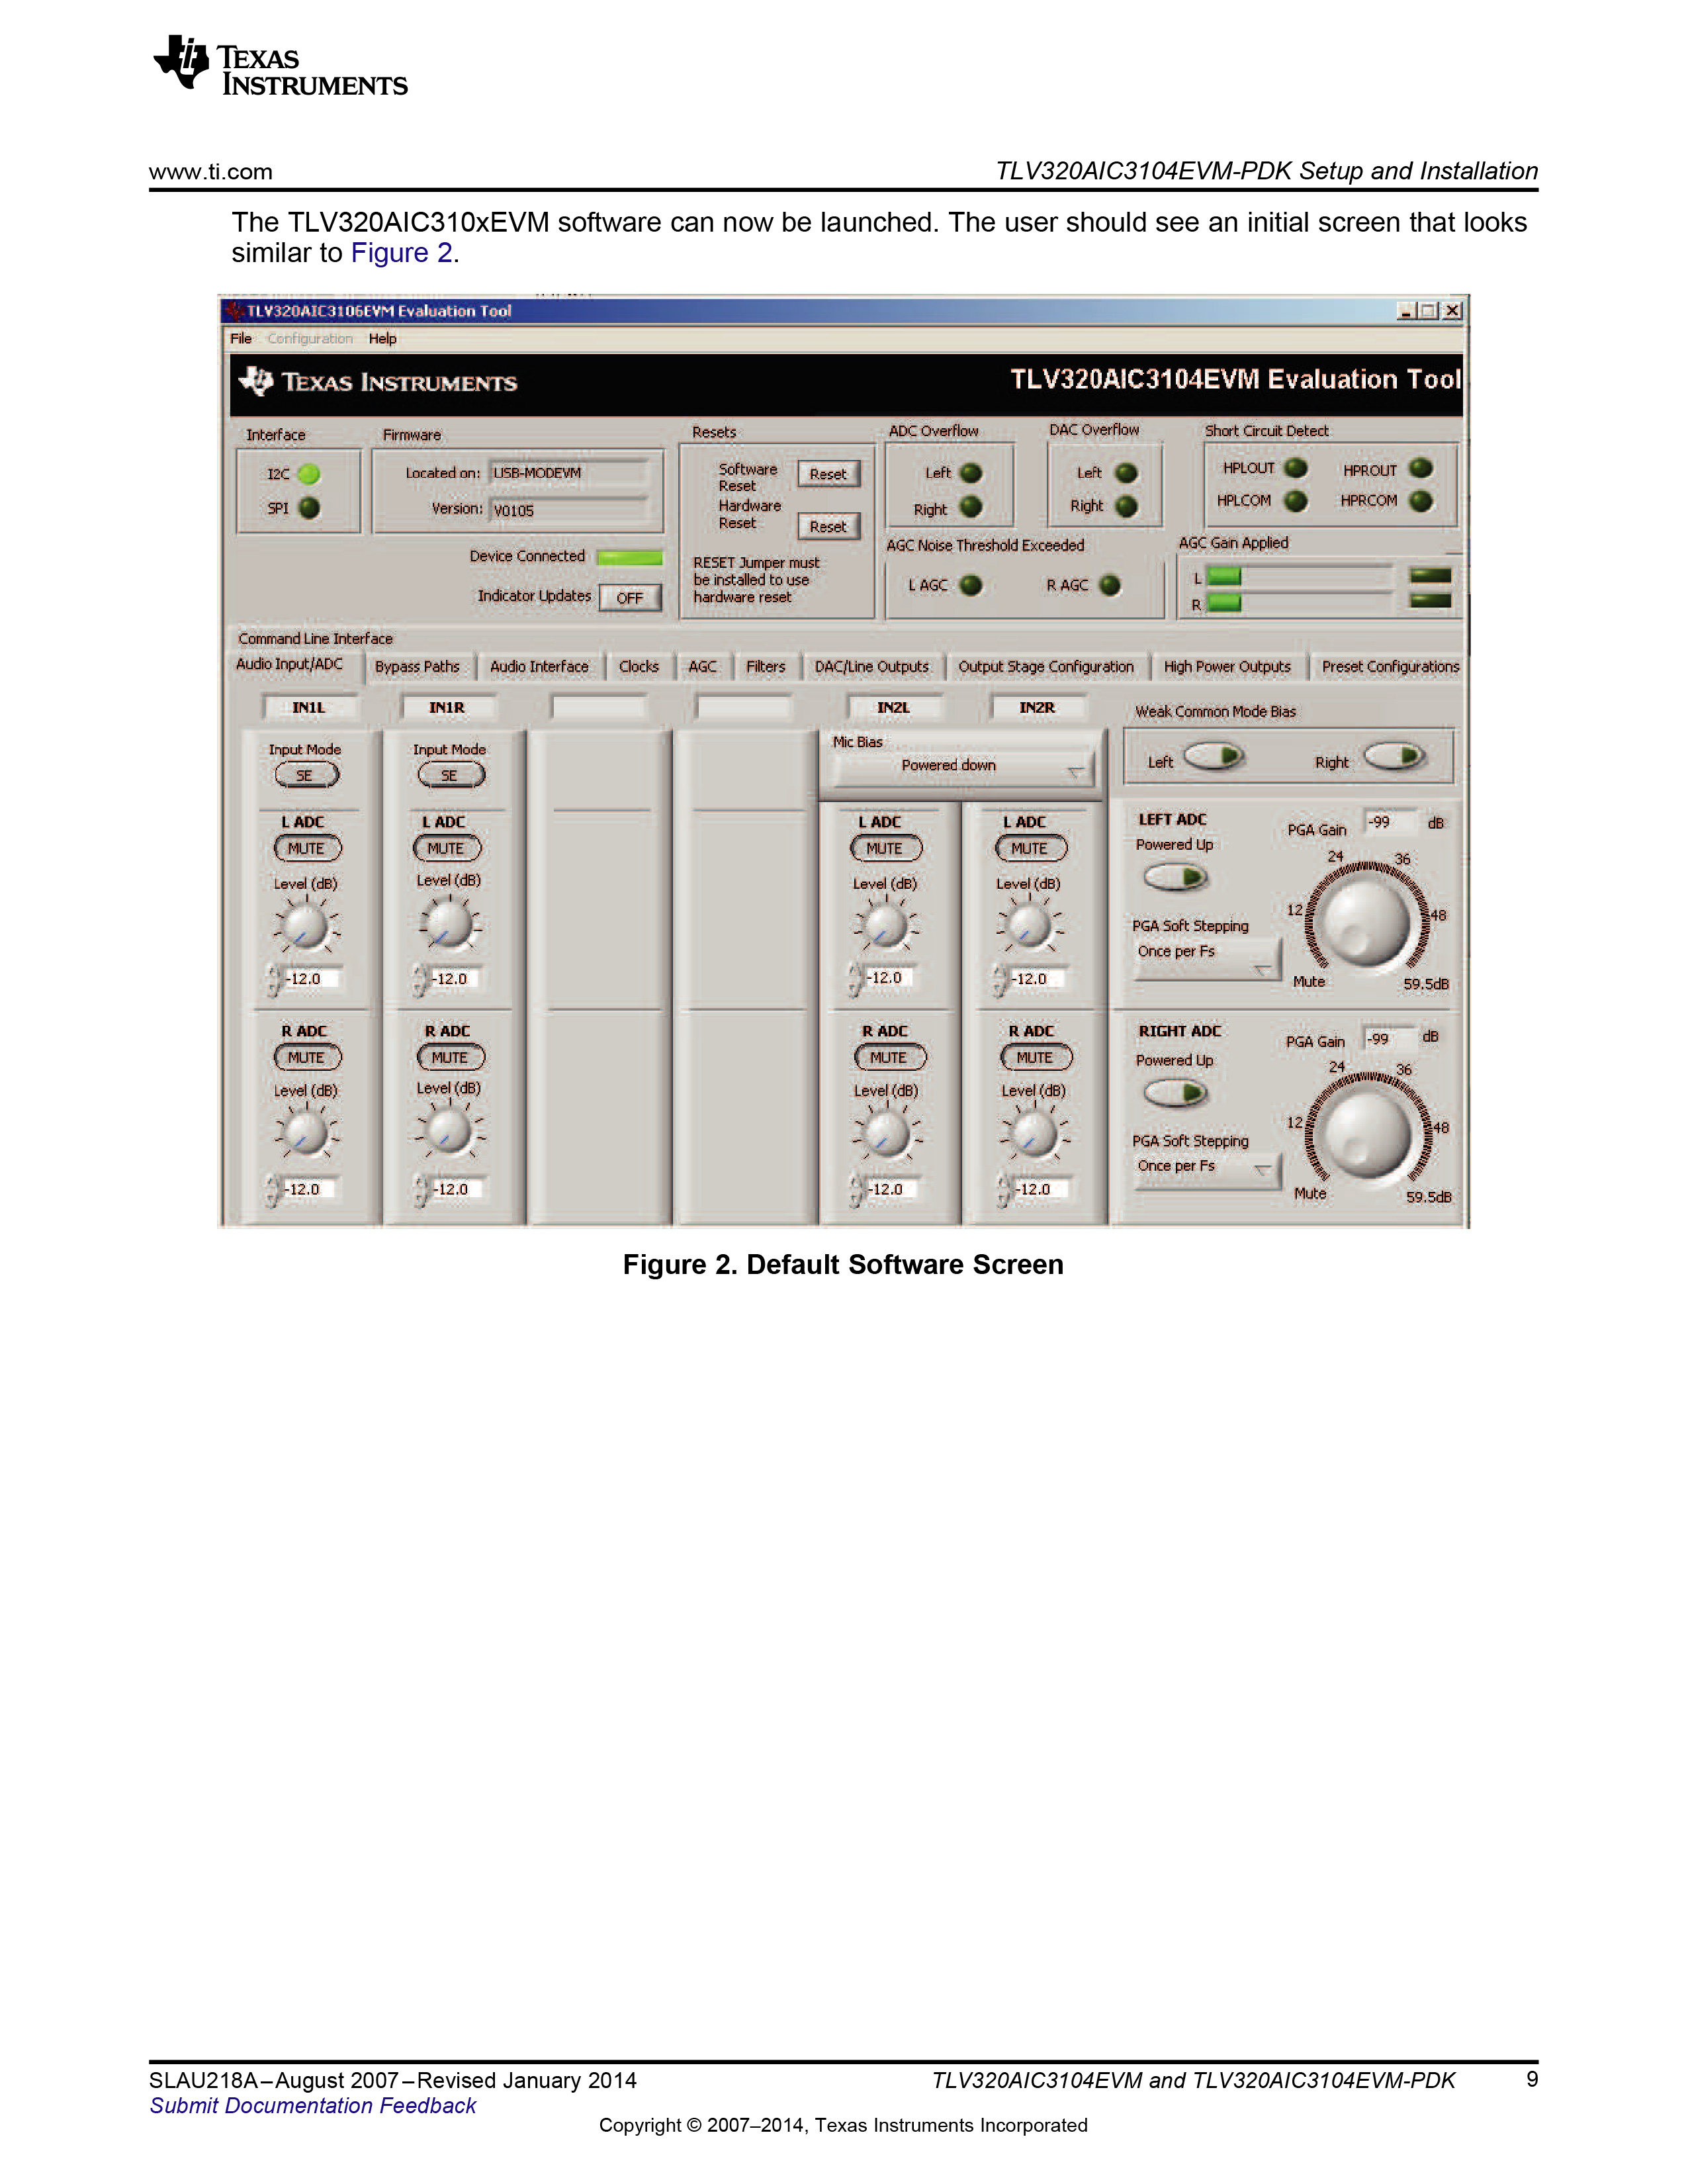Switch to the Filters tab
The image size is (1688, 2184).
point(766,667)
